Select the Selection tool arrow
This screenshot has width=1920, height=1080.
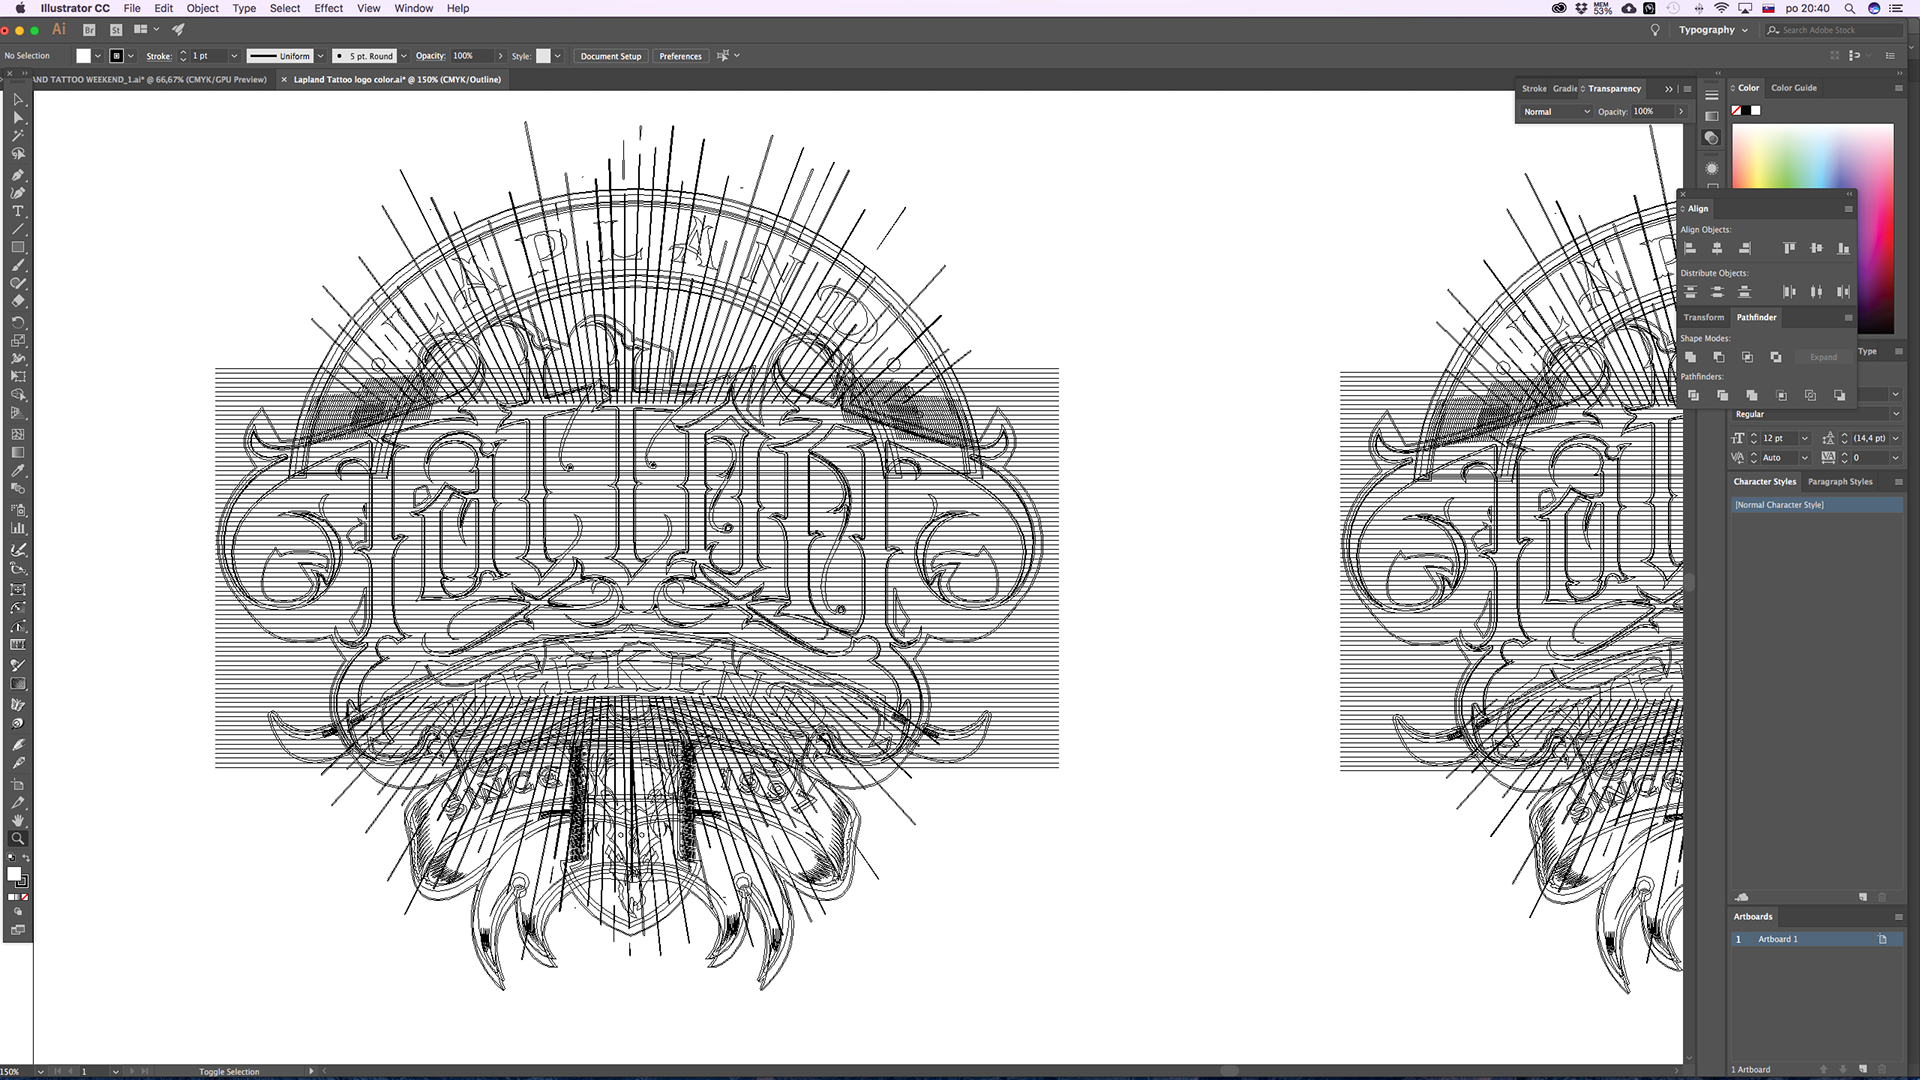pos(18,99)
